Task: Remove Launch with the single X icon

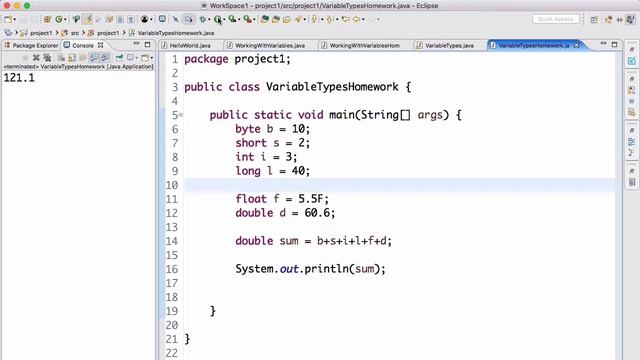Action: coord(36,58)
